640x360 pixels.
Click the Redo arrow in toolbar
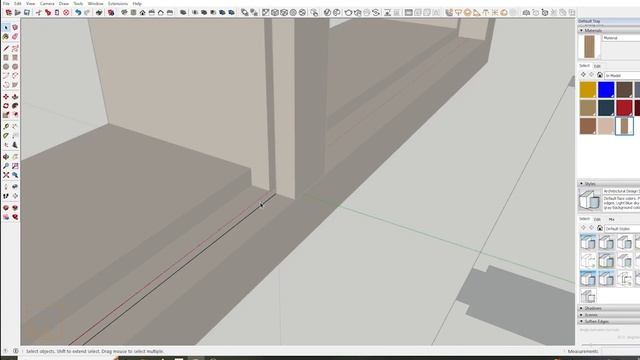[x=87, y=13]
